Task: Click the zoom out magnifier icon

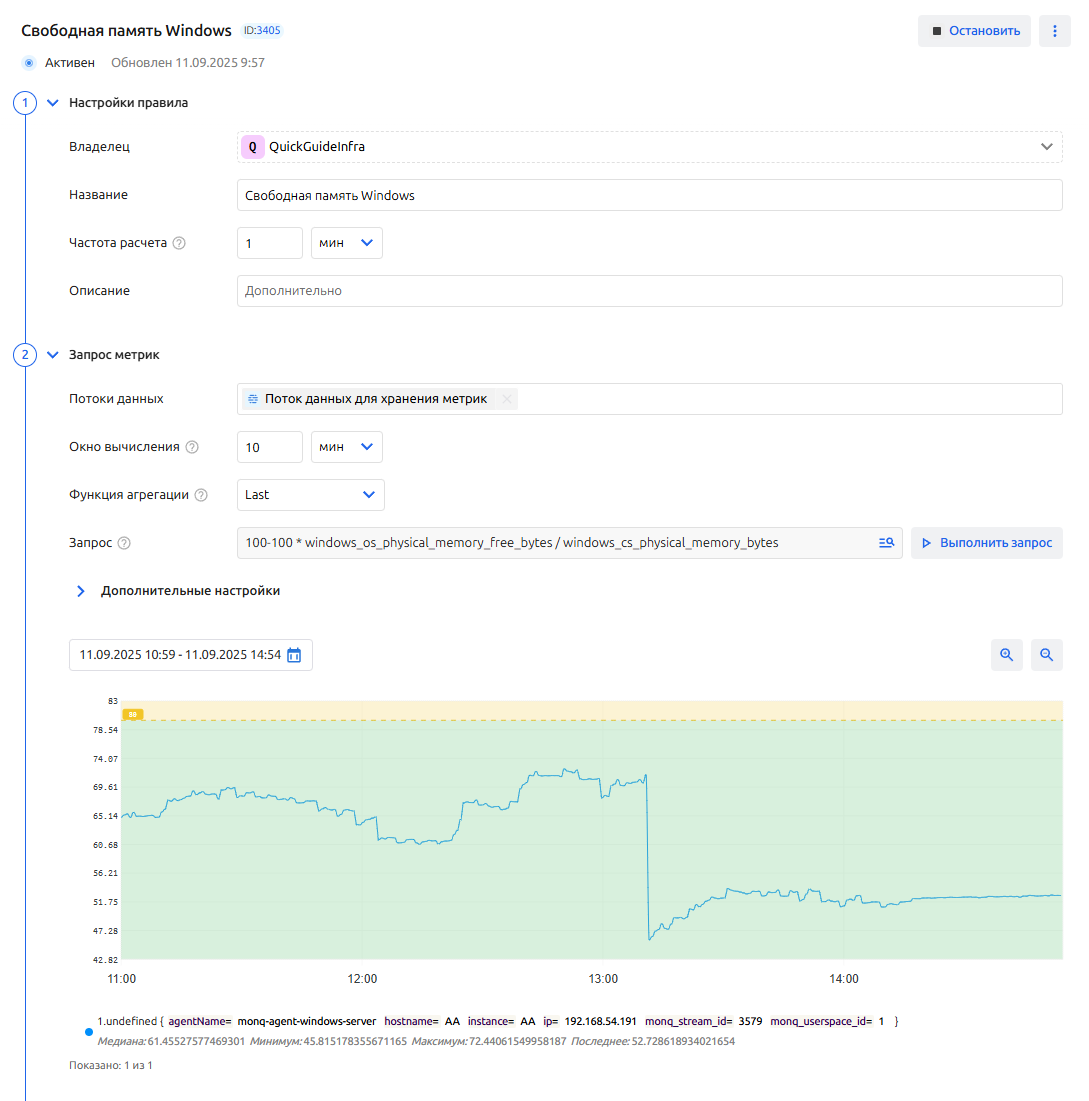Action: coord(1046,655)
